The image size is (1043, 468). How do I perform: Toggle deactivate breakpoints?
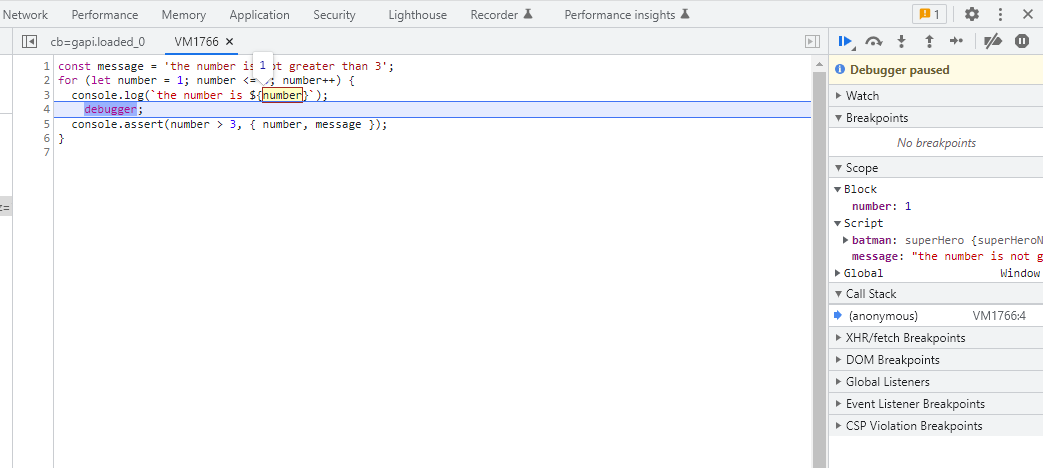pyautogui.click(x=993, y=41)
